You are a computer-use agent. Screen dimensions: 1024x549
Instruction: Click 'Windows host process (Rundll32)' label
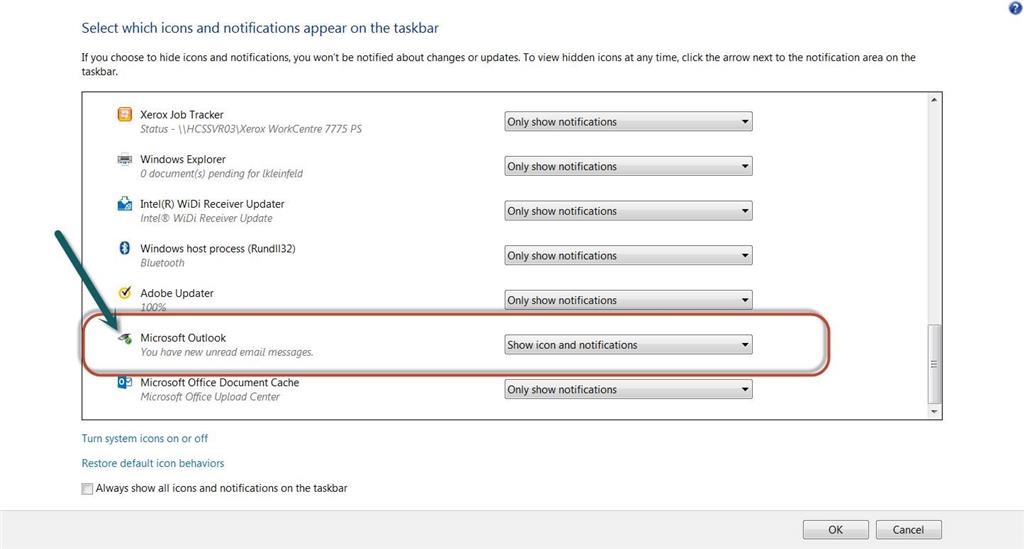(217, 248)
